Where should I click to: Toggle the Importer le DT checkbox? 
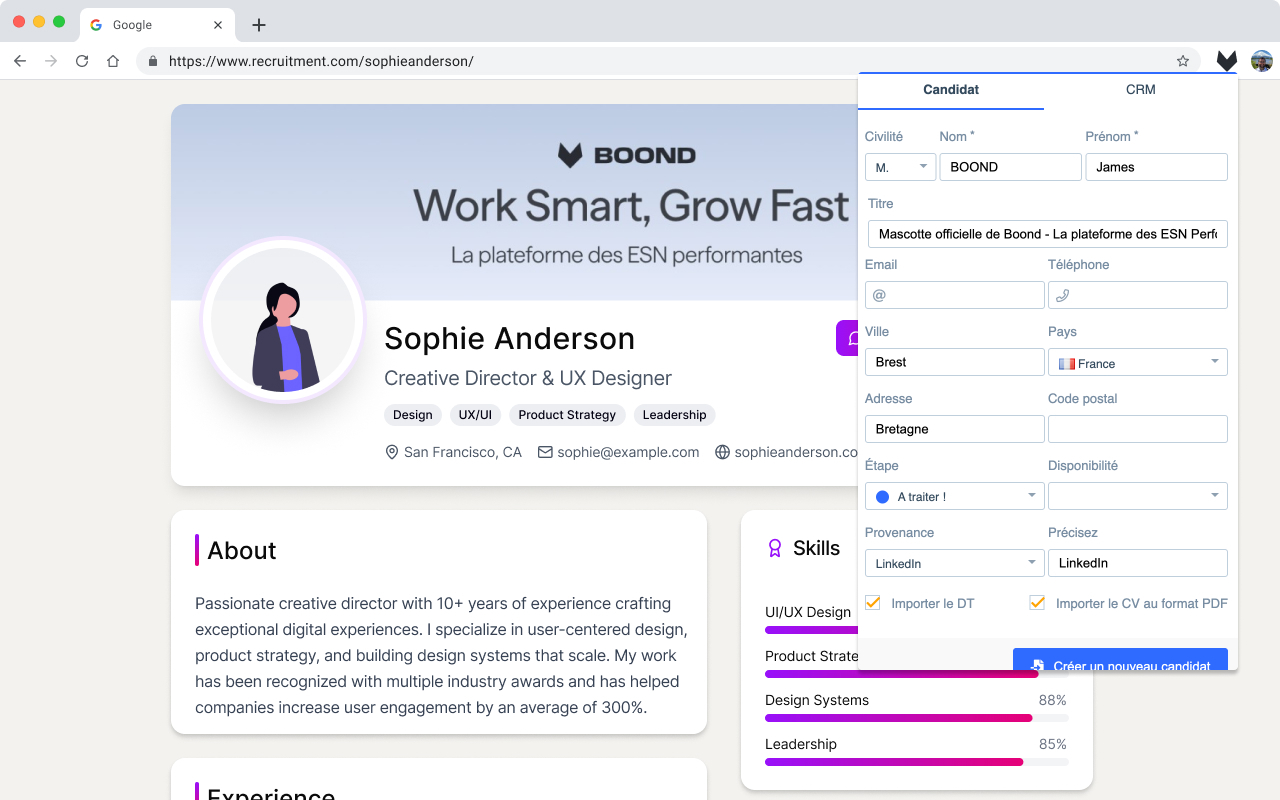[x=873, y=603]
